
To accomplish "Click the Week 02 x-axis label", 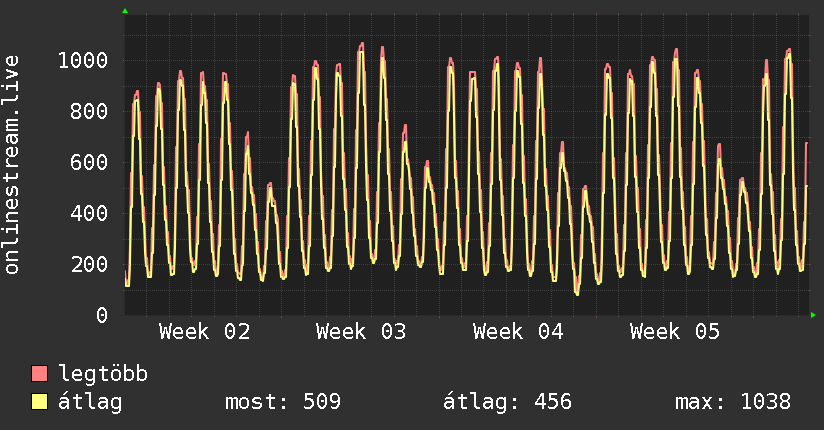I will tap(204, 332).
